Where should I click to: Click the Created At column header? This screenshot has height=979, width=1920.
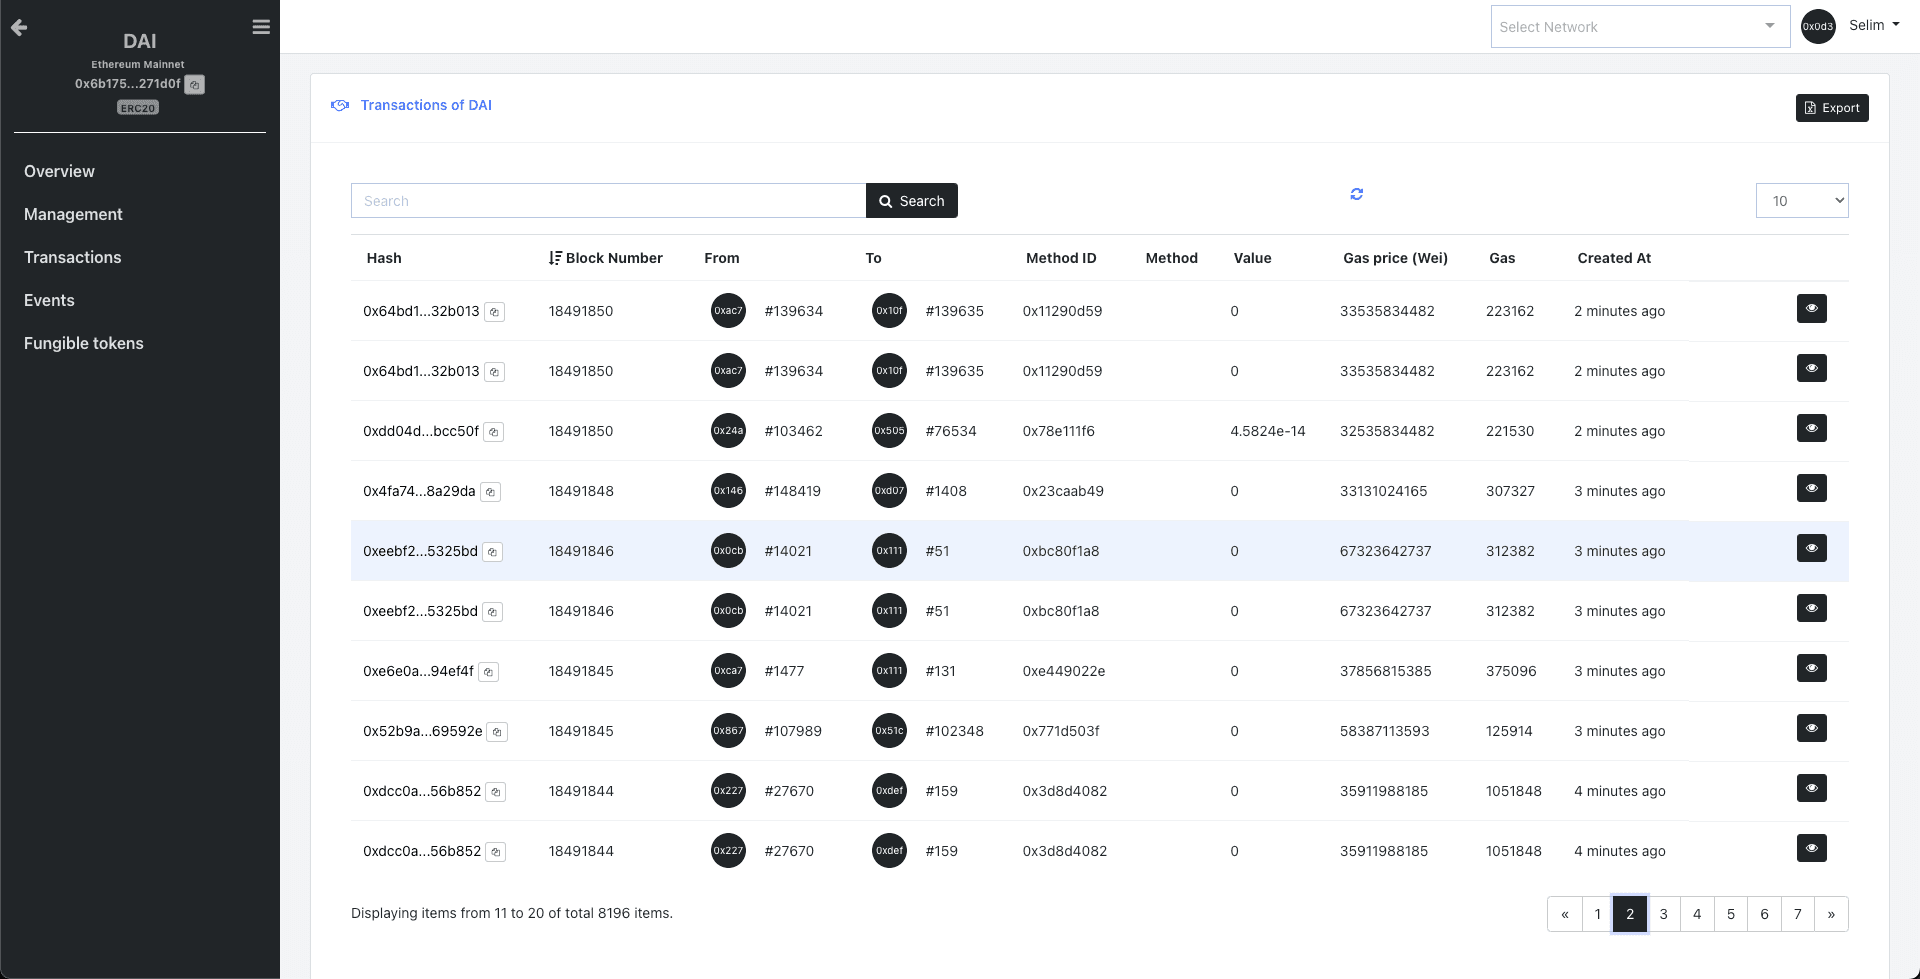(x=1613, y=258)
